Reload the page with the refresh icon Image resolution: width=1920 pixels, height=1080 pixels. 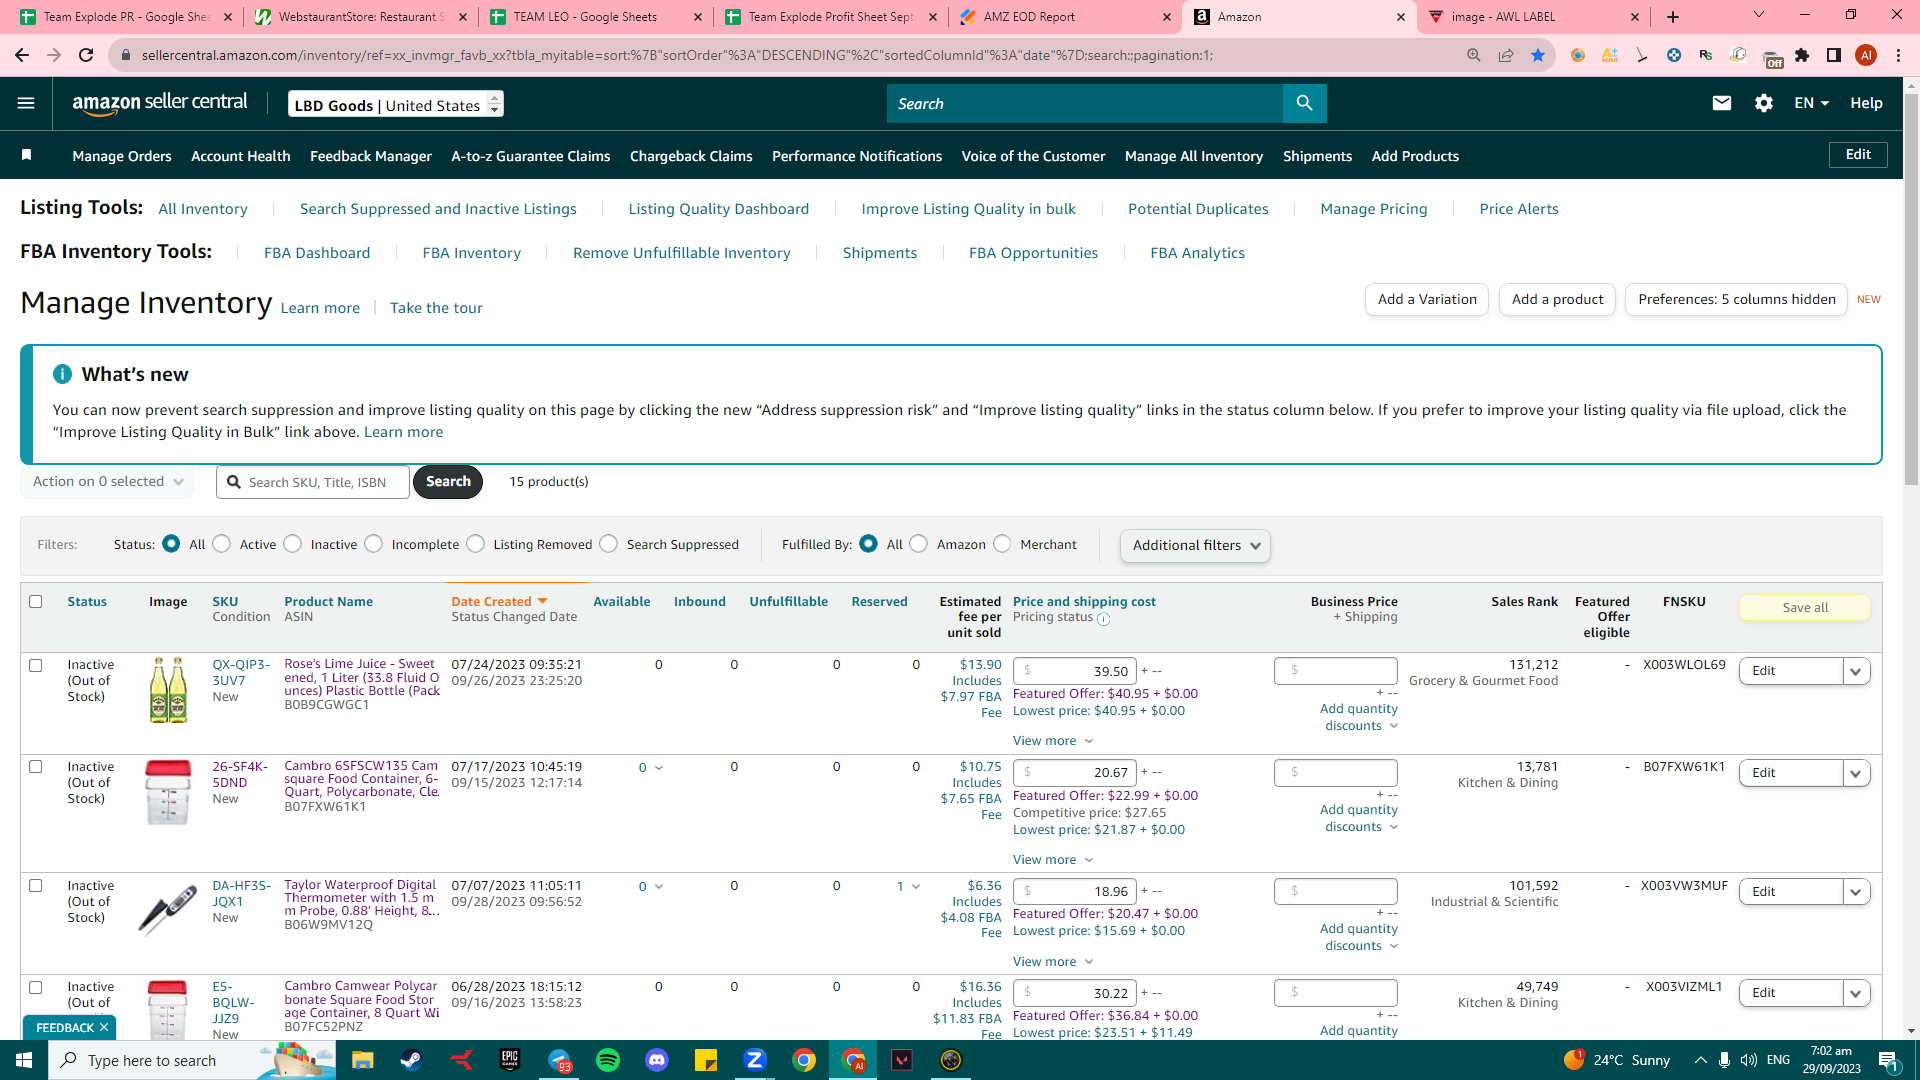pyautogui.click(x=86, y=55)
